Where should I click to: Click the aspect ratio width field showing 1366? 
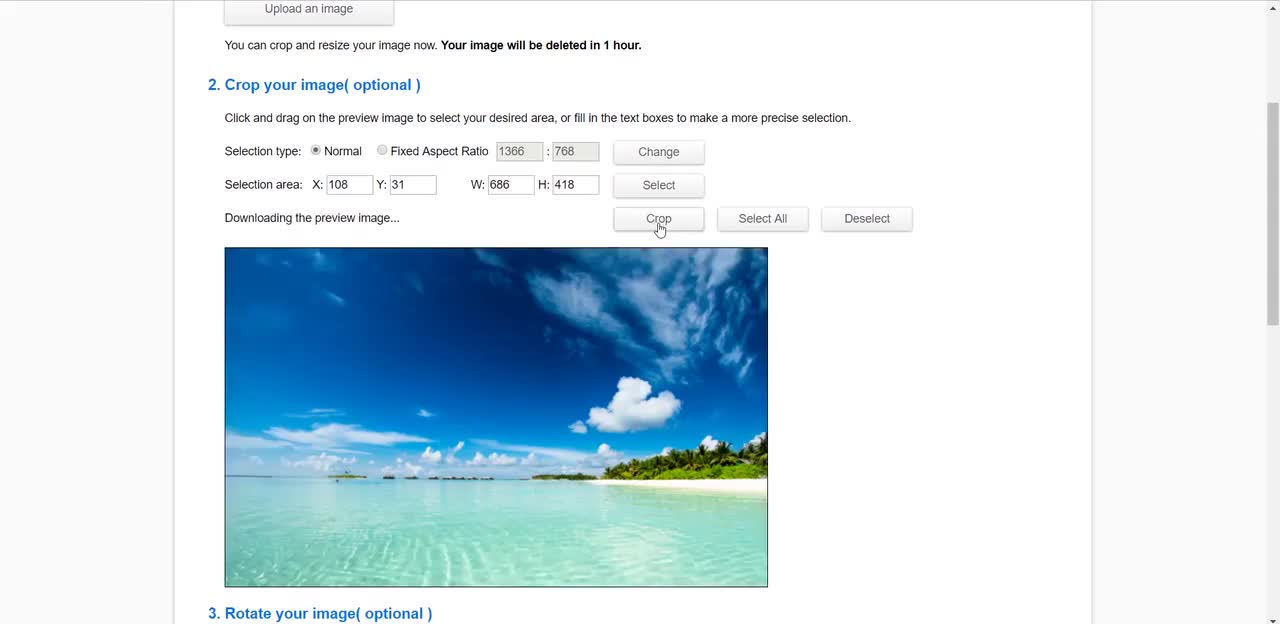click(x=519, y=152)
